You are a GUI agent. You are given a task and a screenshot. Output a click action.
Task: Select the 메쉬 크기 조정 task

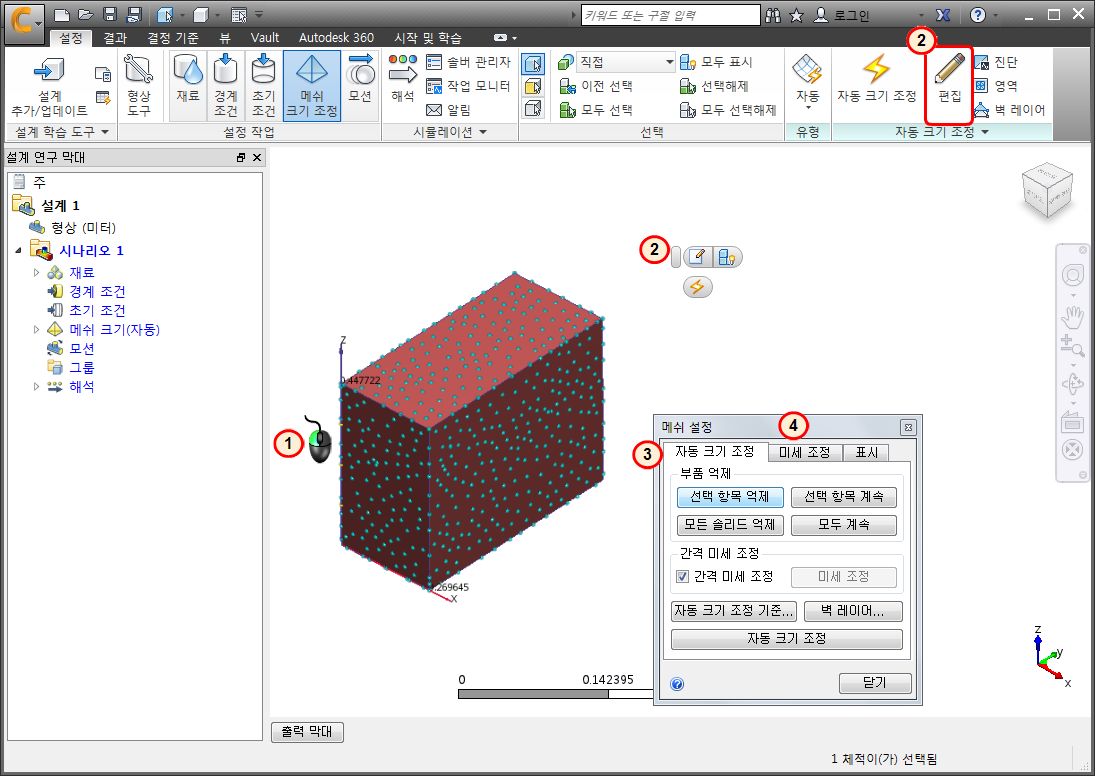pyautogui.click(x=311, y=85)
